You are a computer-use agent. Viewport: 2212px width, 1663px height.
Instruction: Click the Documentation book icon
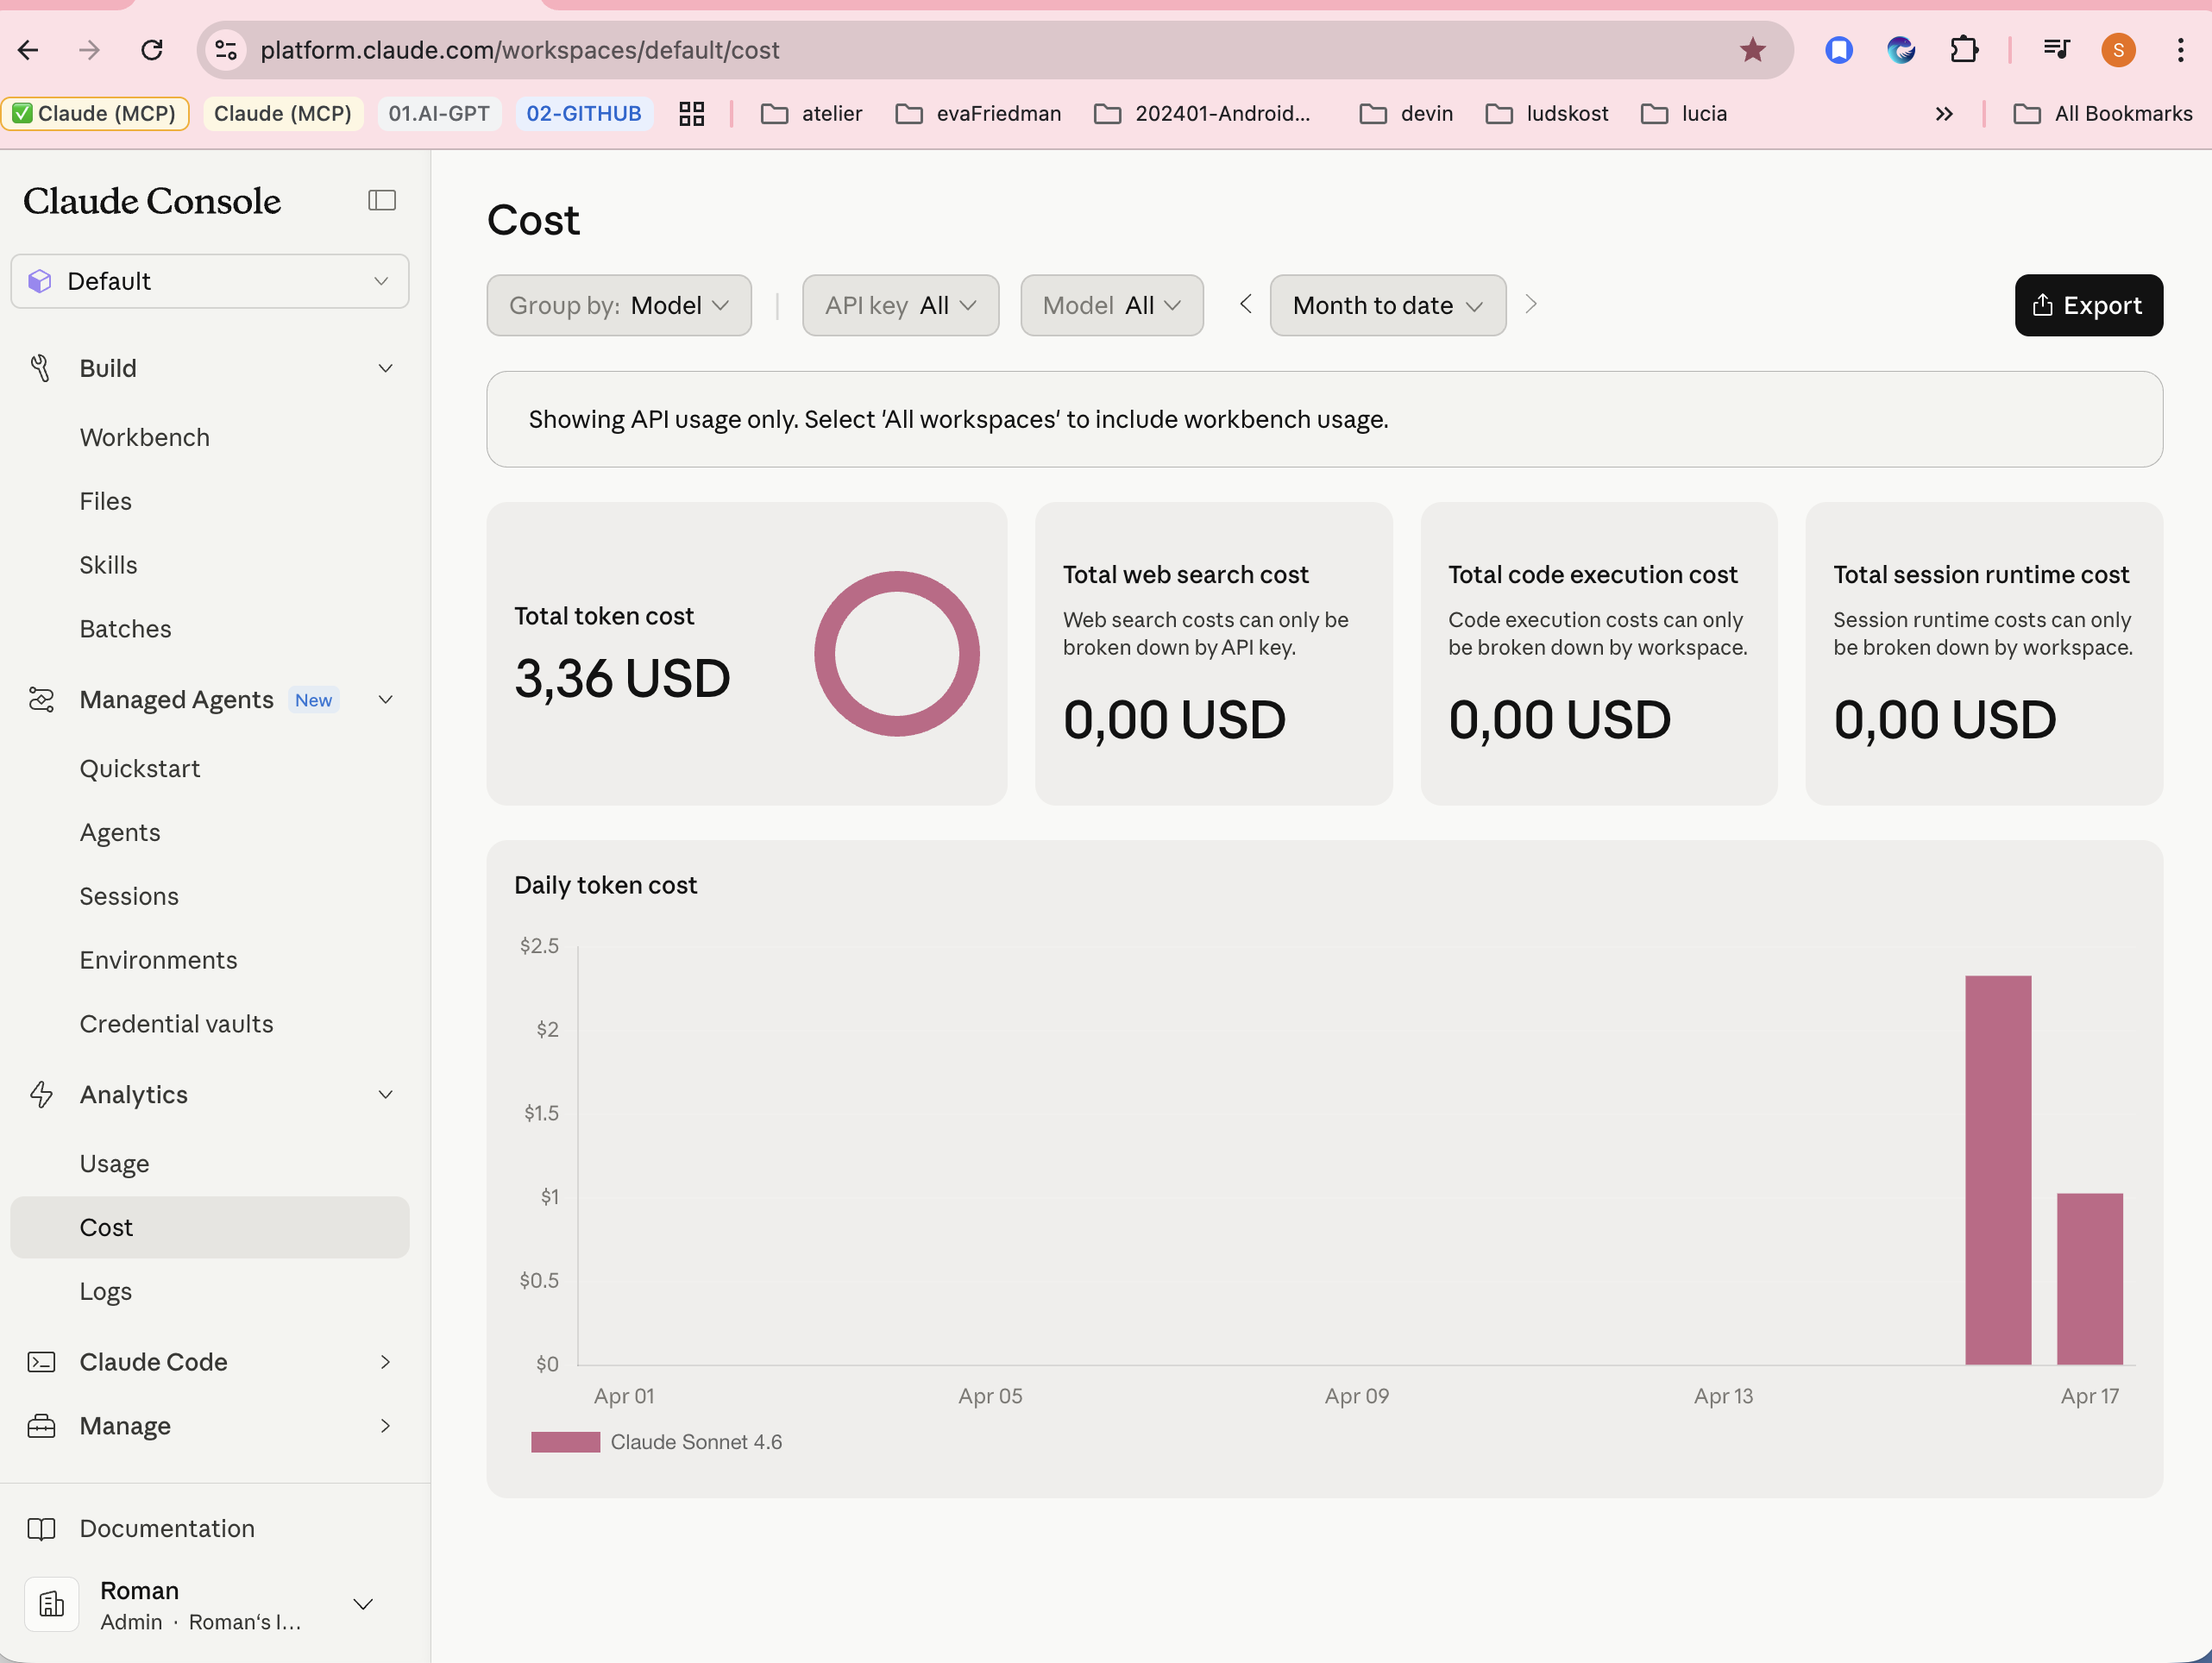41,1529
